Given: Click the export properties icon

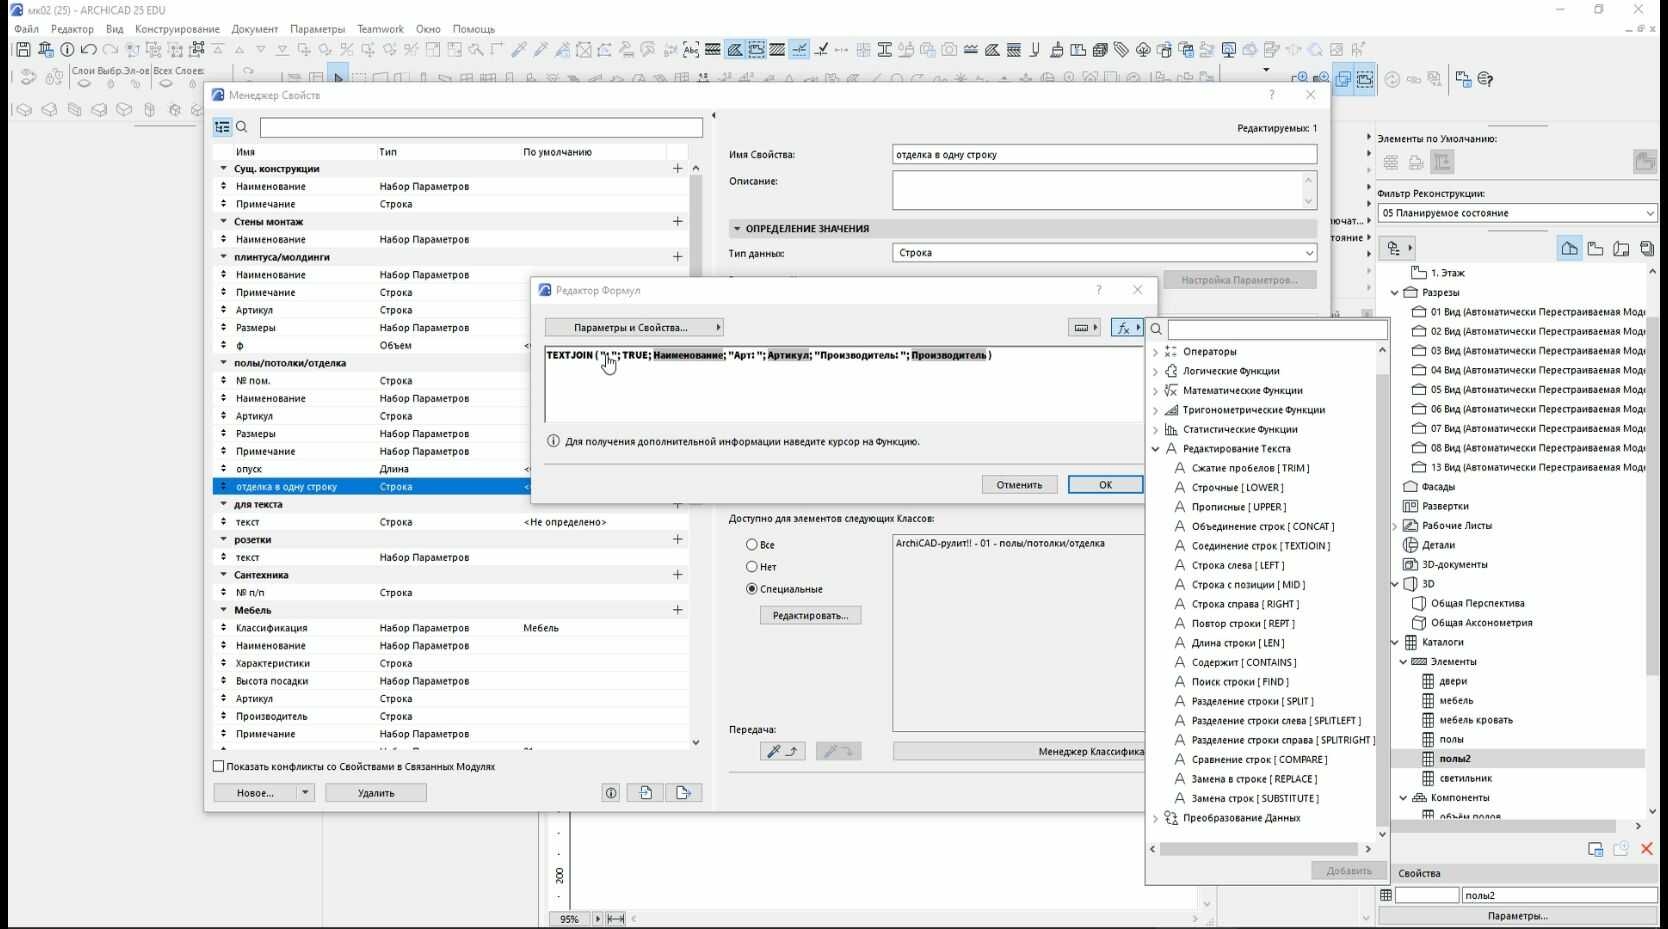Looking at the screenshot, I should click(x=683, y=793).
